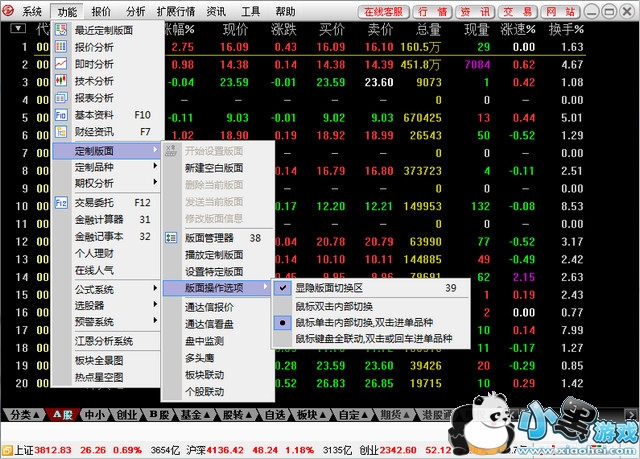Click the 资讯 button at top right
The width and height of the screenshot is (640, 459).
(x=475, y=12)
